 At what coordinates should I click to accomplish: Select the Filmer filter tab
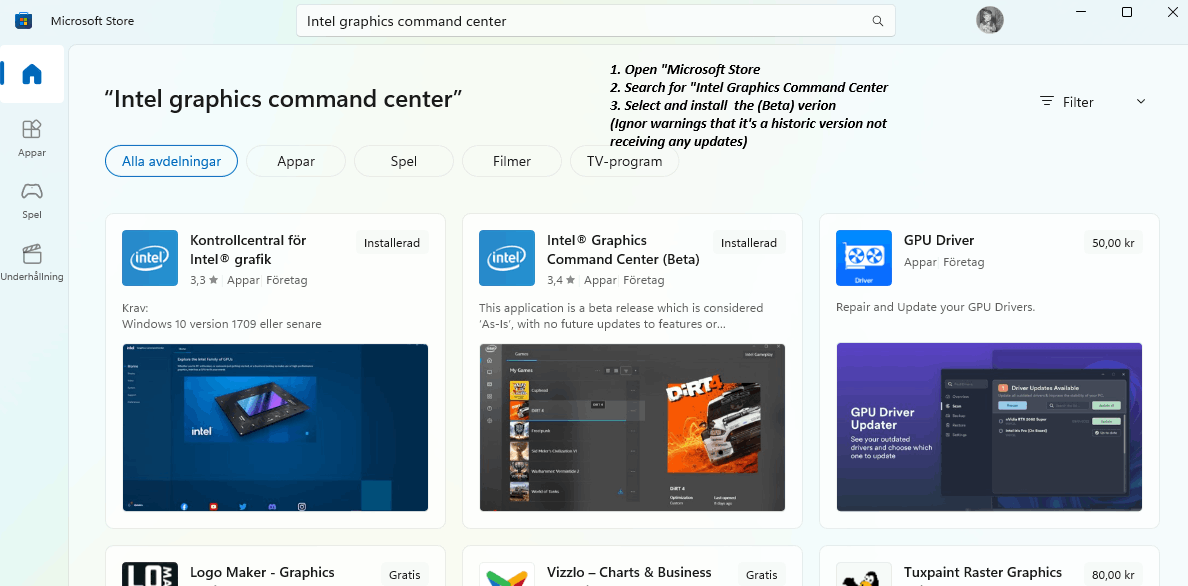point(511,161)
